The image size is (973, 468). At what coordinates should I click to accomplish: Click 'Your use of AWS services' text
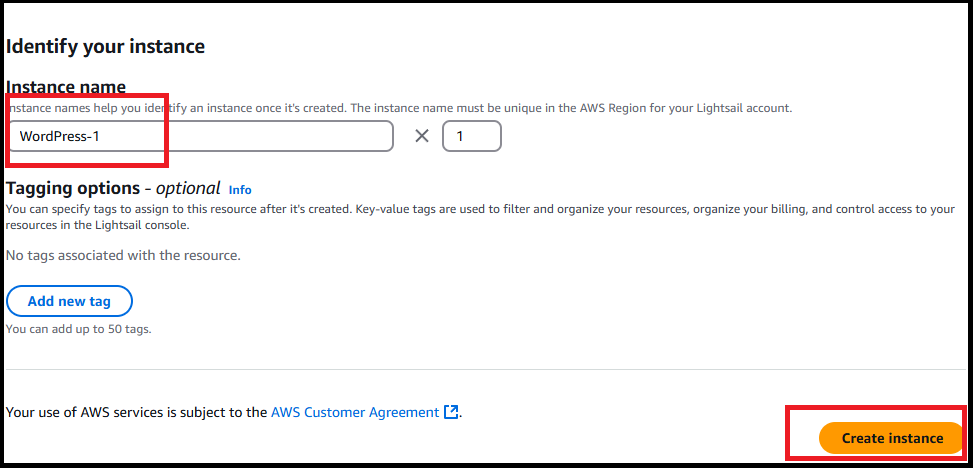click(137, 412)
